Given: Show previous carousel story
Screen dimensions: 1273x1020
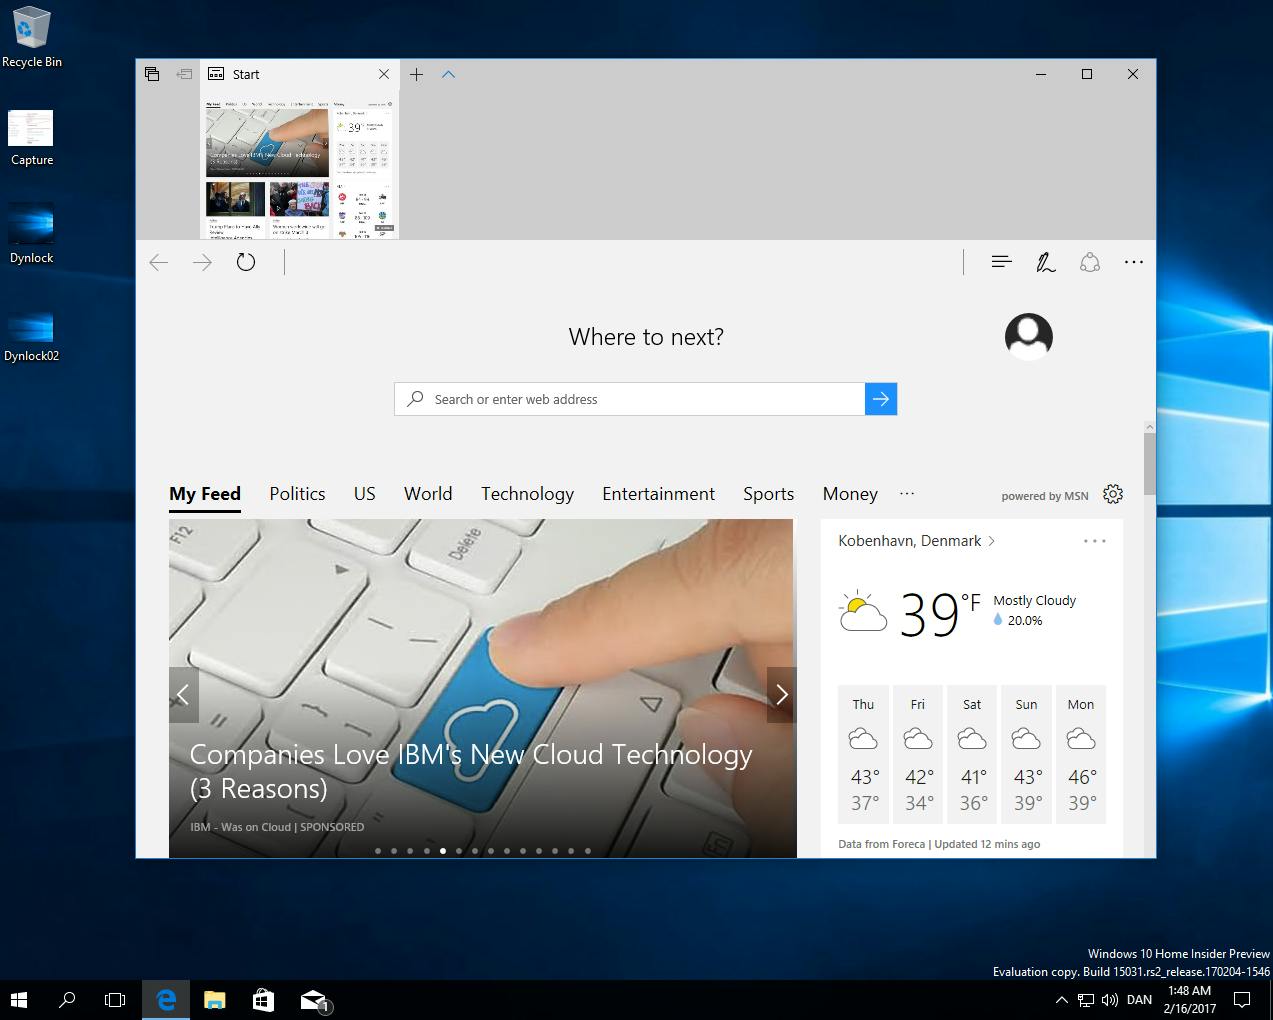Looking at the screenshot, I should (x=183, y=694).
